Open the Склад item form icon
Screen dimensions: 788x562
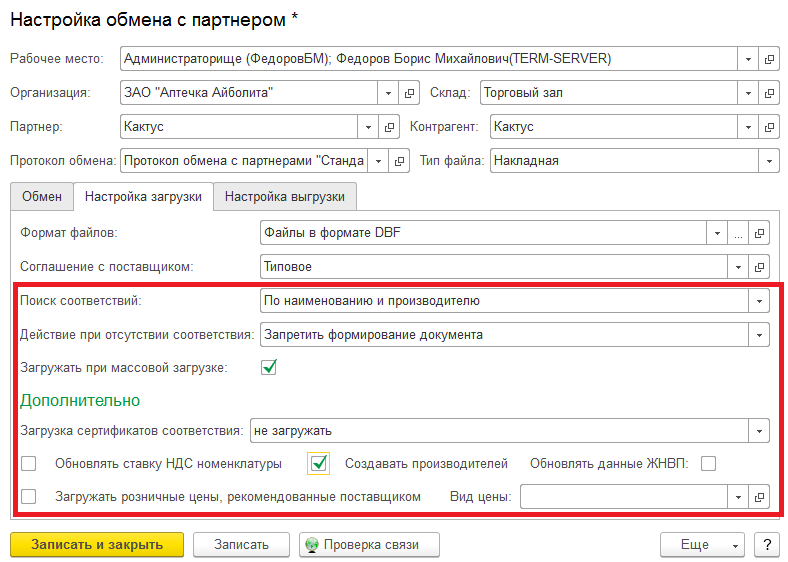pos(769,93)
